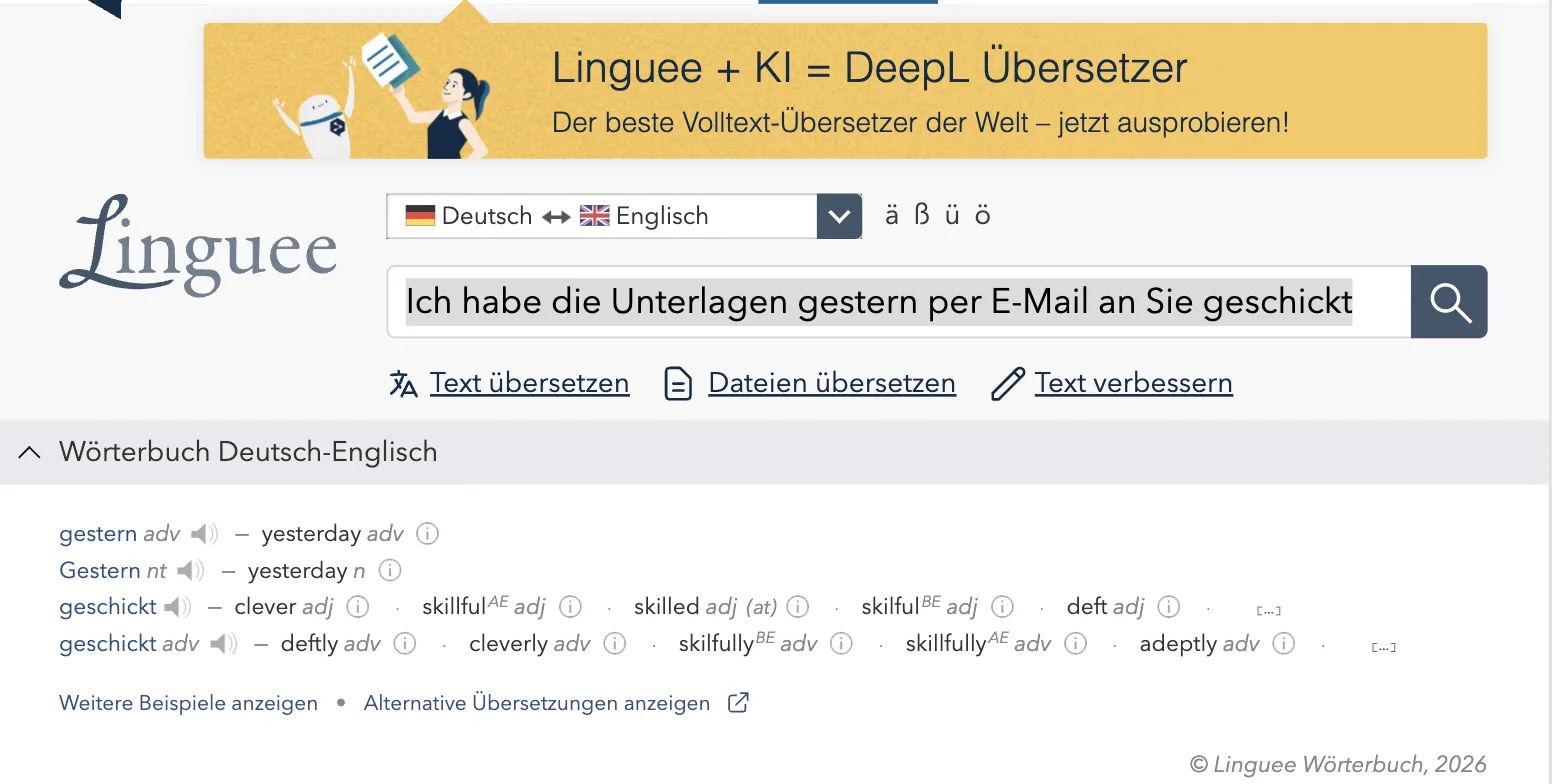Play audio for Gestern nt
Viewport: 1552px width, 784px height.
tap(190, 571)
